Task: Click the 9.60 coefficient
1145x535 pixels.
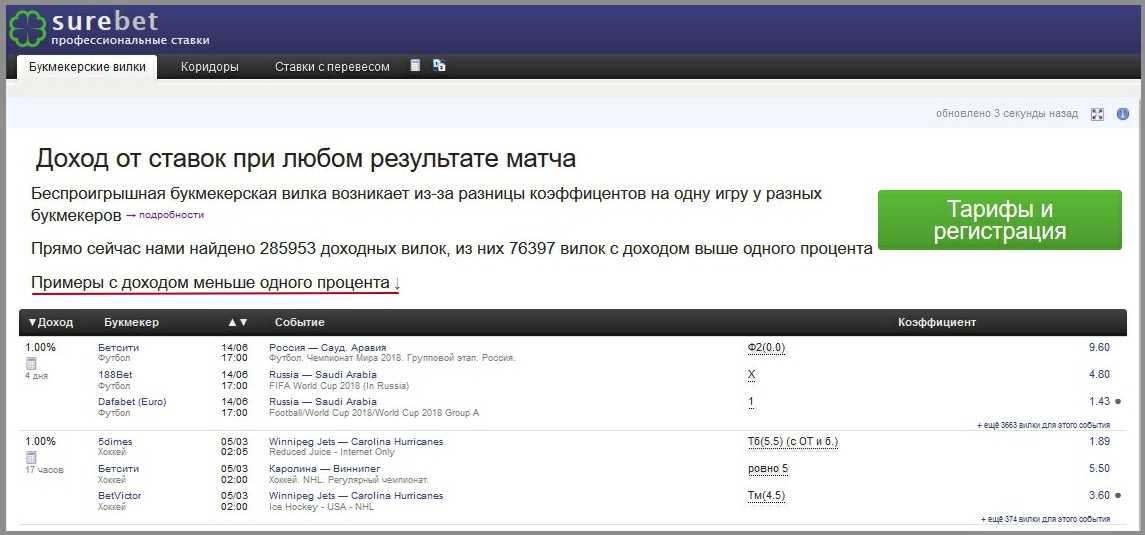Action: tap(1099, 347)
